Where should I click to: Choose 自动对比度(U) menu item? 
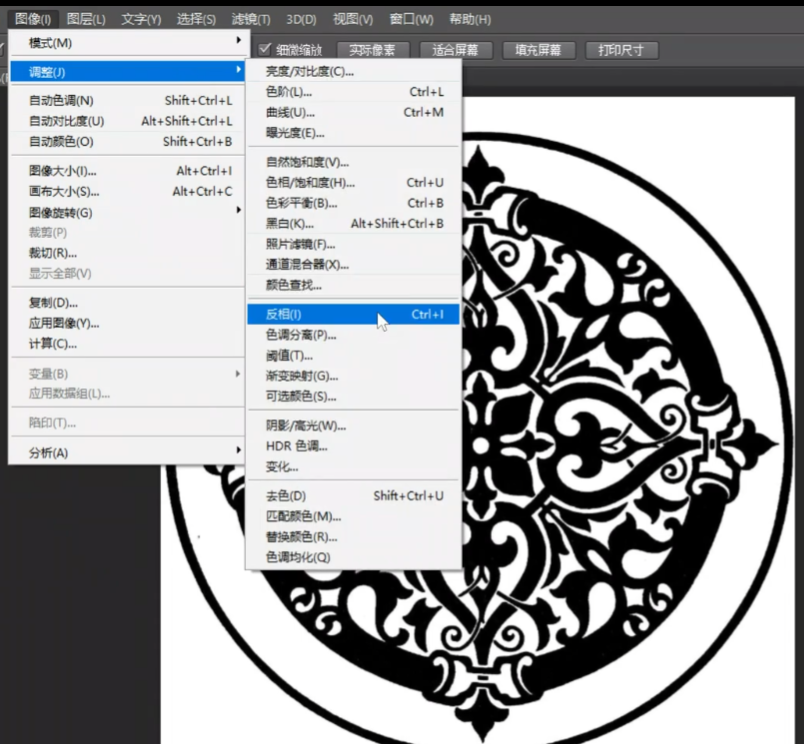(x=127, y=121)
